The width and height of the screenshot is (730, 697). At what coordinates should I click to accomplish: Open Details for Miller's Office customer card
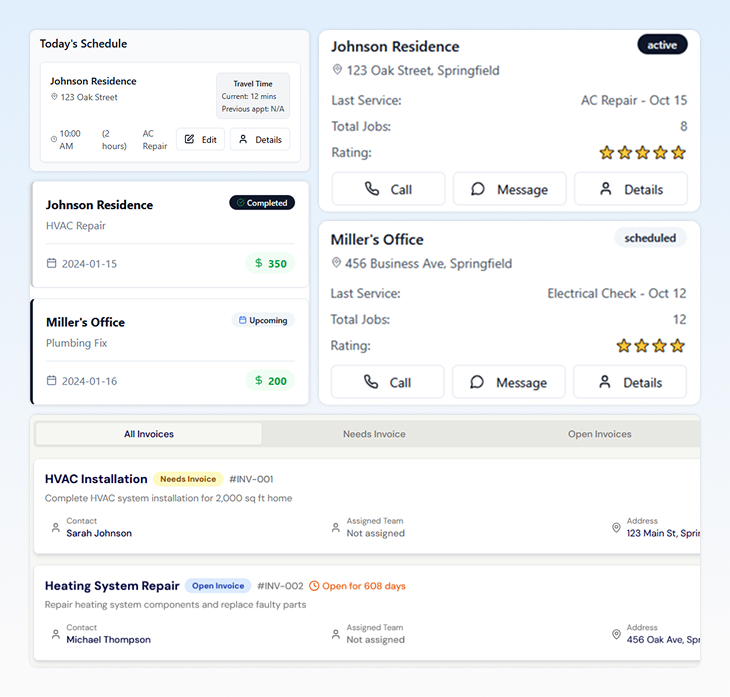pyautogui.click(x=630, y=382)
